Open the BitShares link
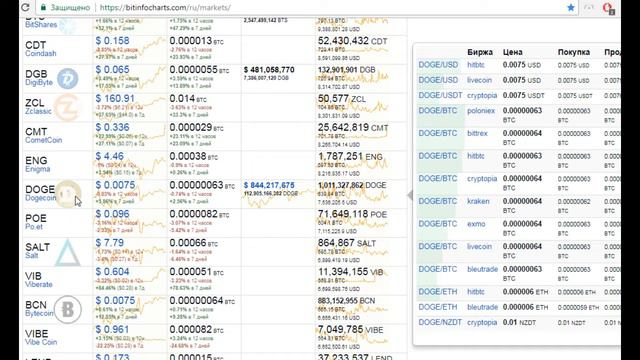The width and height of the screenshot is (640, 360). pyautogui.click(x=41, y=24)
